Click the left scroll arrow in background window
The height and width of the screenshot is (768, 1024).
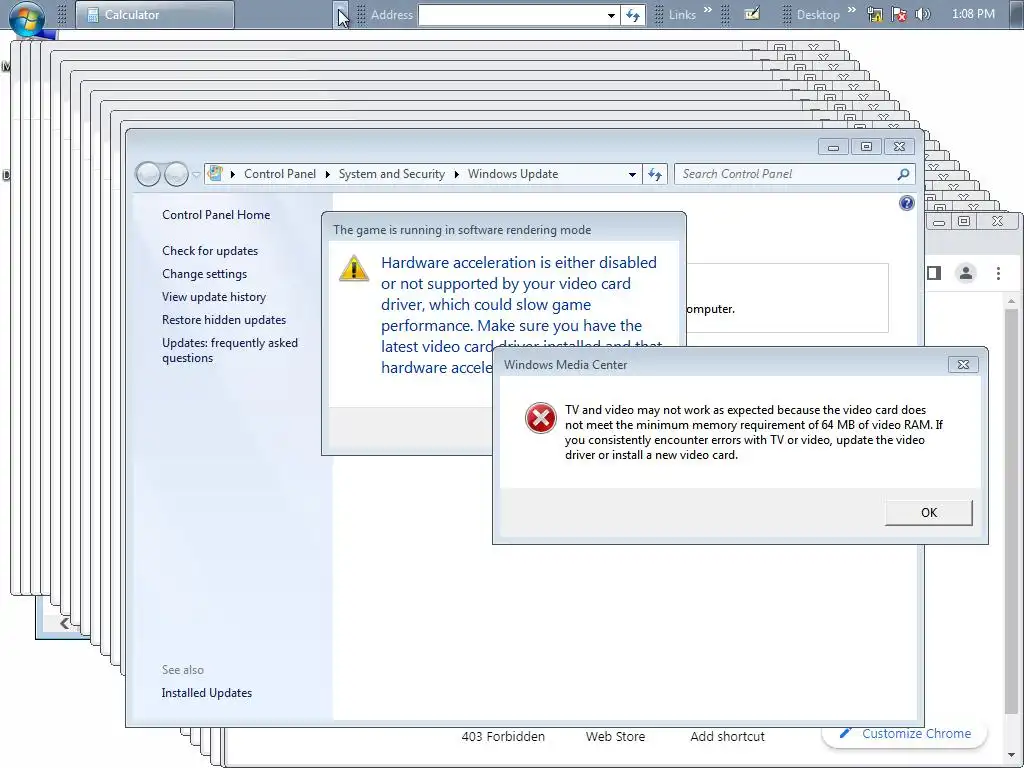coord(64,623)
